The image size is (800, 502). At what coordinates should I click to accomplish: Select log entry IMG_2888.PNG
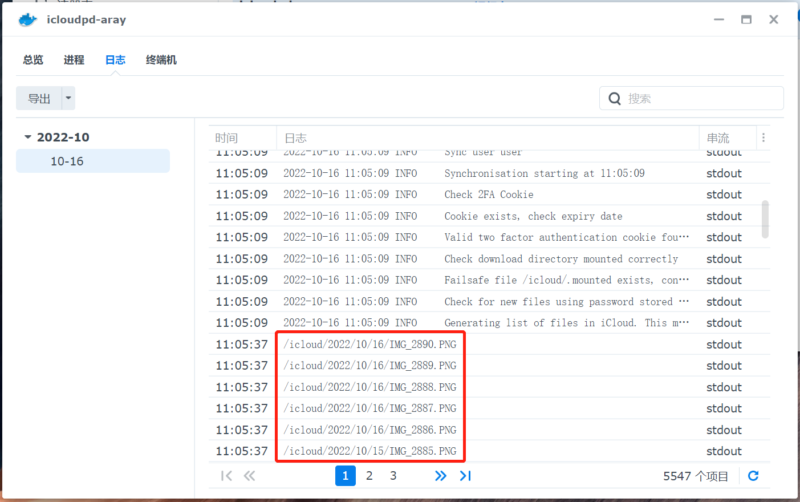tap(489, 387)
